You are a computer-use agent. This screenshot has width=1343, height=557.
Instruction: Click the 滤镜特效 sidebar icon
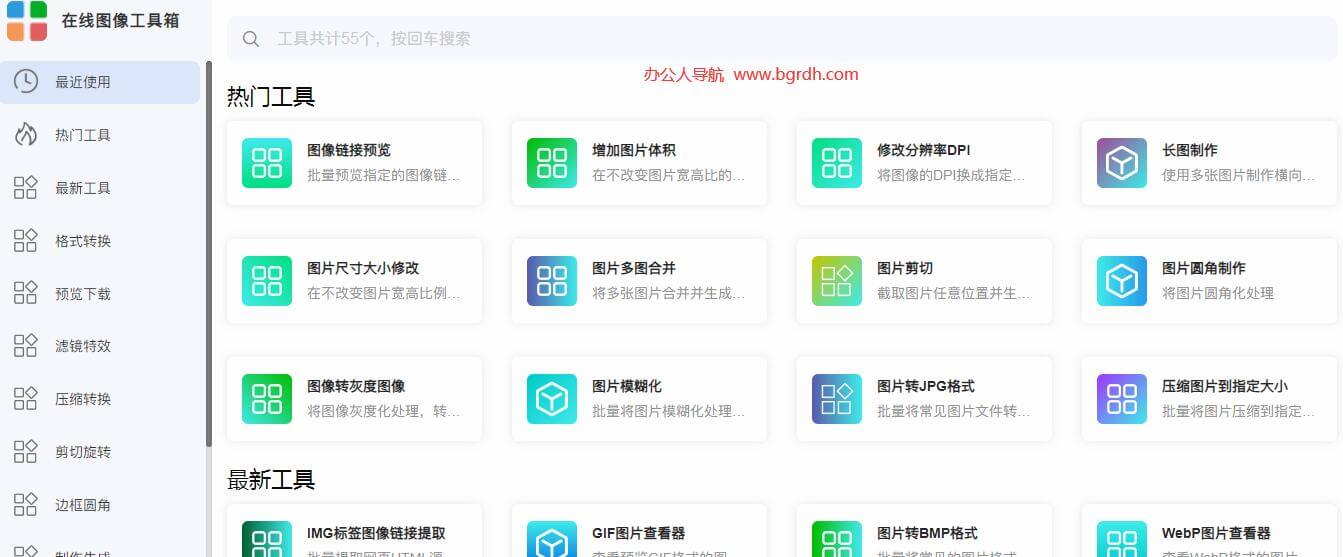26,346
